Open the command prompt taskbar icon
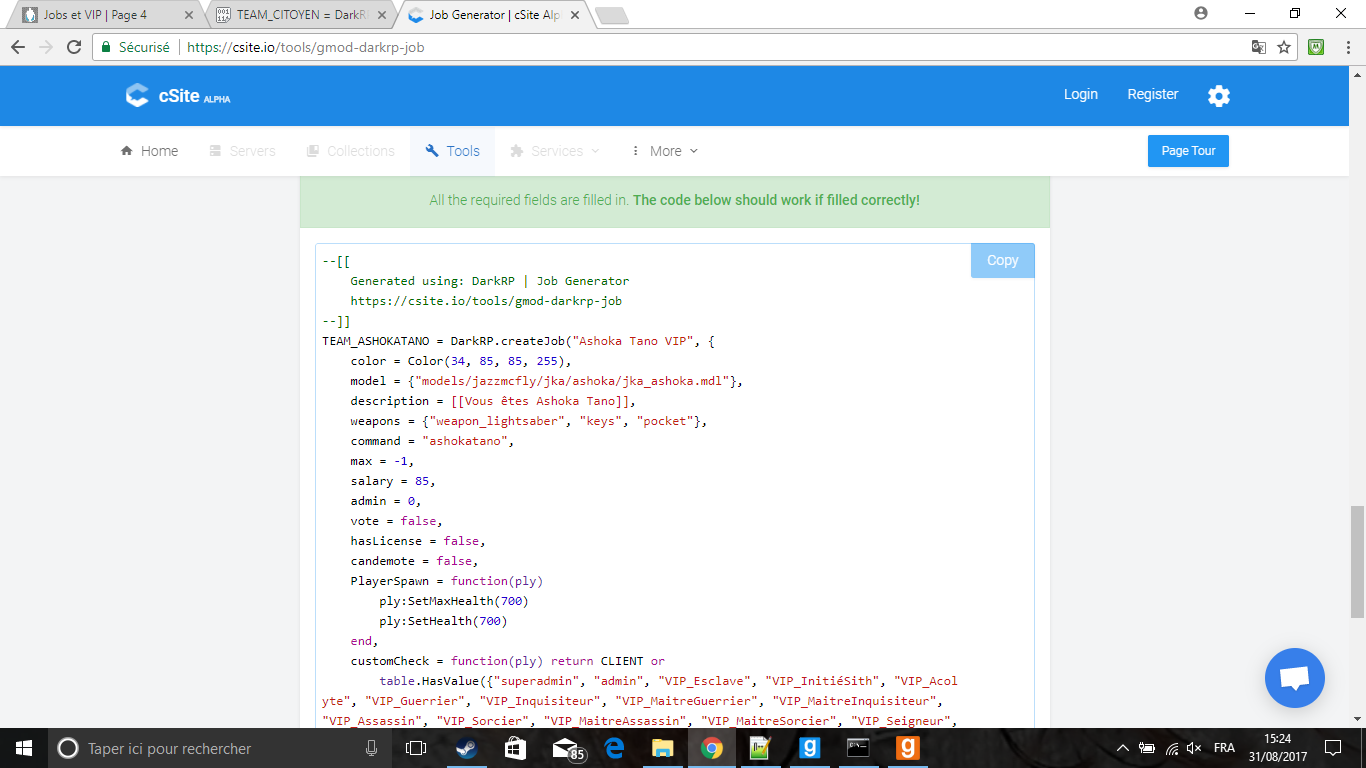Viewport: 1366px width, 768px height. [x=858, y=748]
